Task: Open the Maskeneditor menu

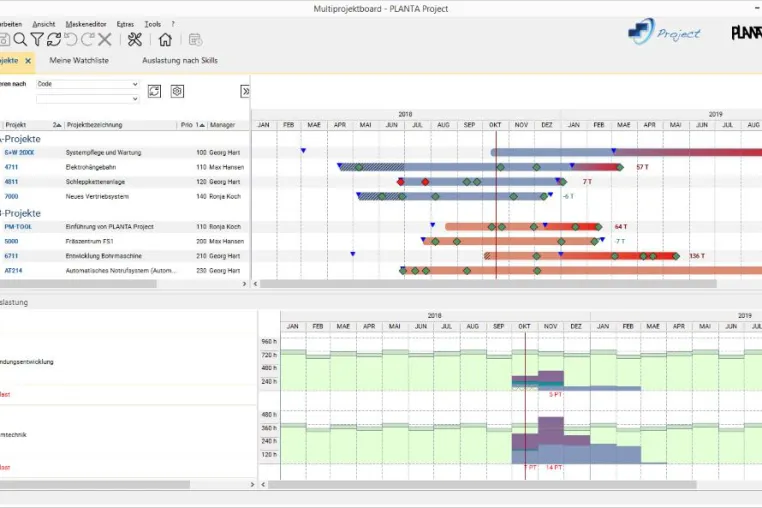Action: point(86,24)
